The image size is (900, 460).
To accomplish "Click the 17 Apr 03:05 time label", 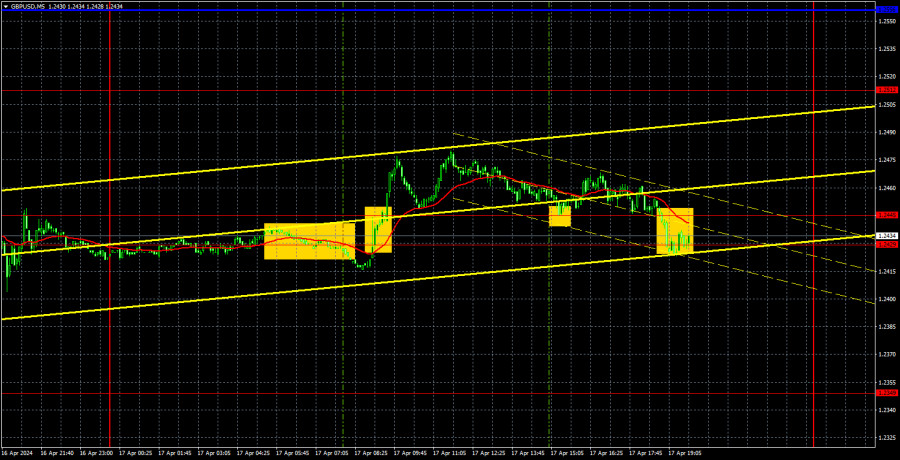I will (x=213, y=453).
